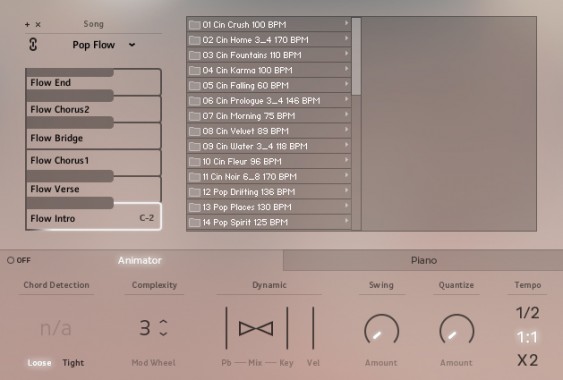Click folder icon of 04 Cin Karma

point(195,70)
